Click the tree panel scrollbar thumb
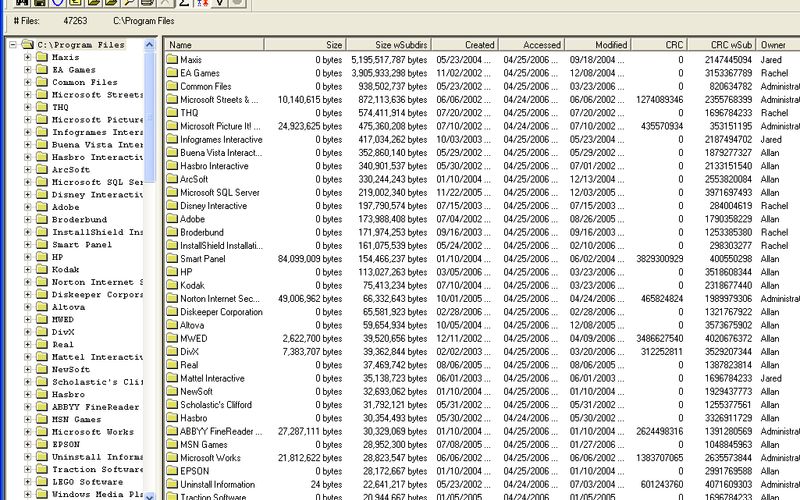 point(149,116)
